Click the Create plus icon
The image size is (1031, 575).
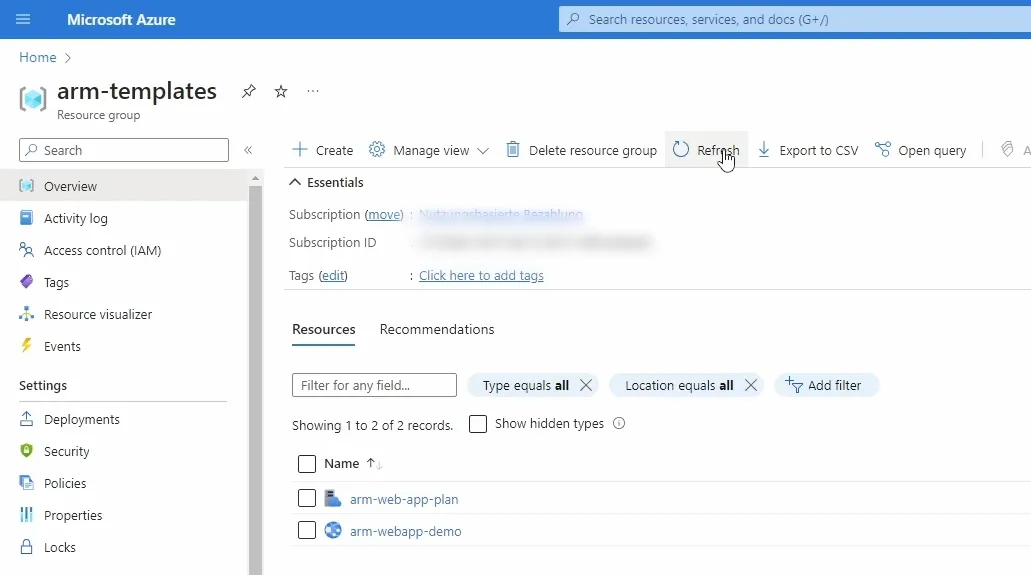pyautogui.click(x=299, y=149)
